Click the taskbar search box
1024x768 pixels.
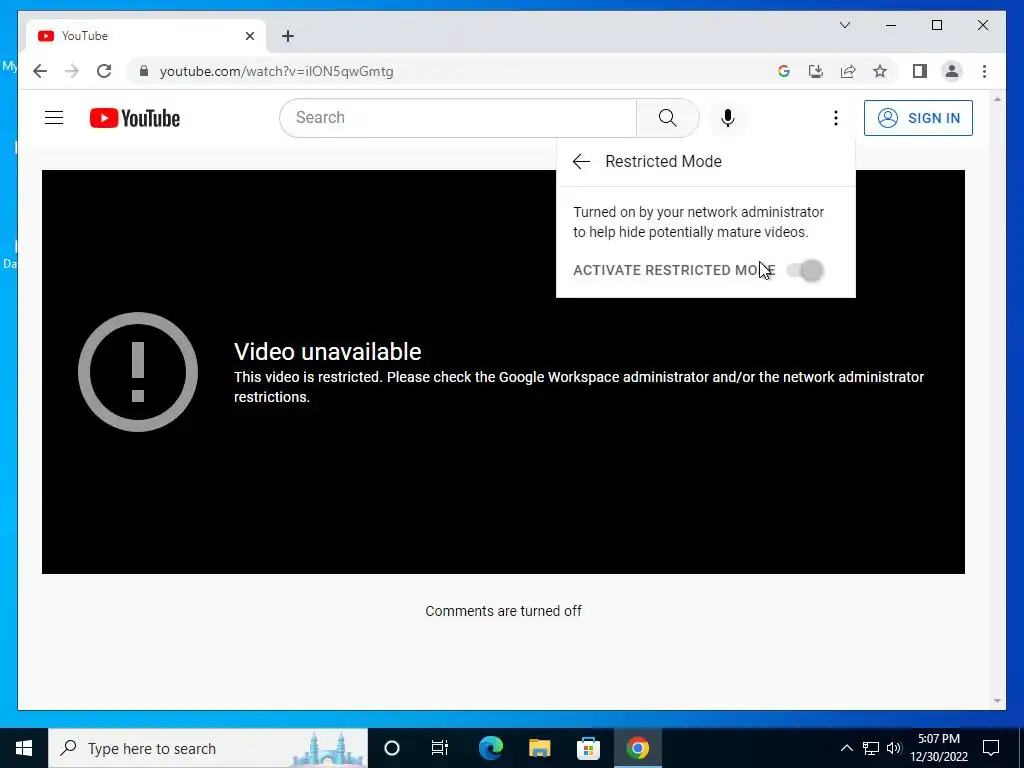tap(208, 748)
